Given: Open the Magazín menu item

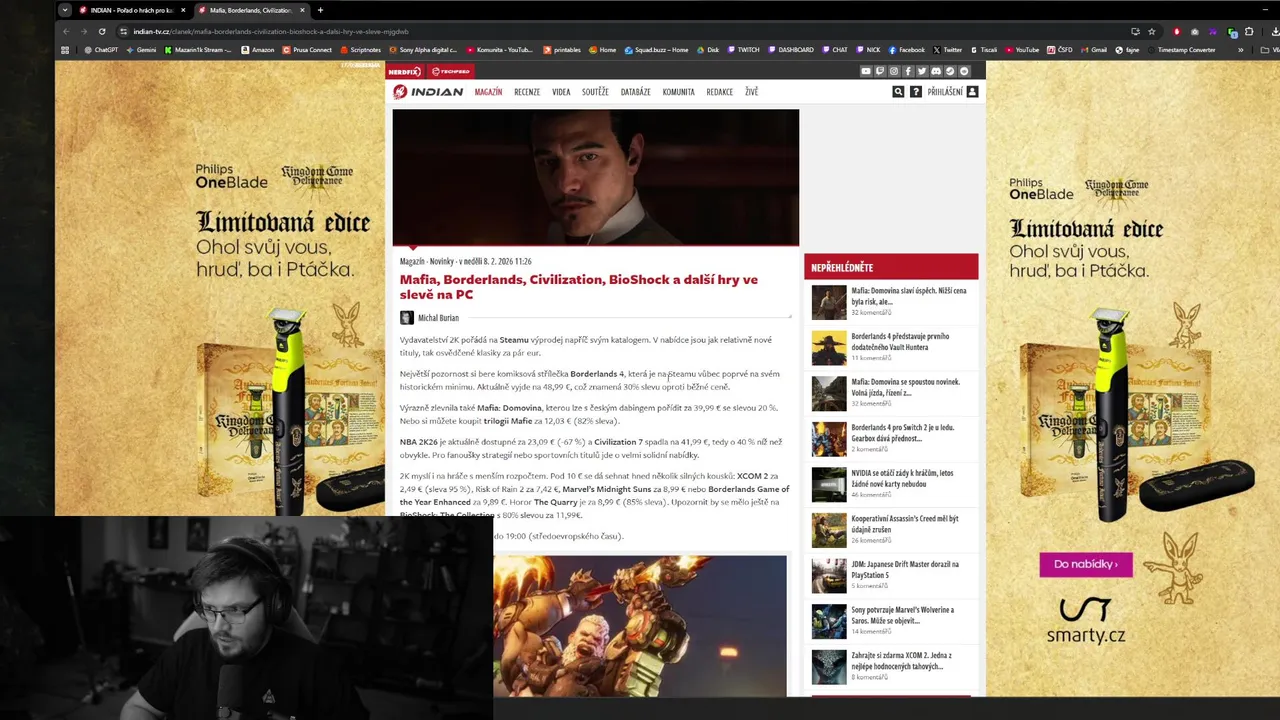Looking at the screenshot, I should click(488, 92).
